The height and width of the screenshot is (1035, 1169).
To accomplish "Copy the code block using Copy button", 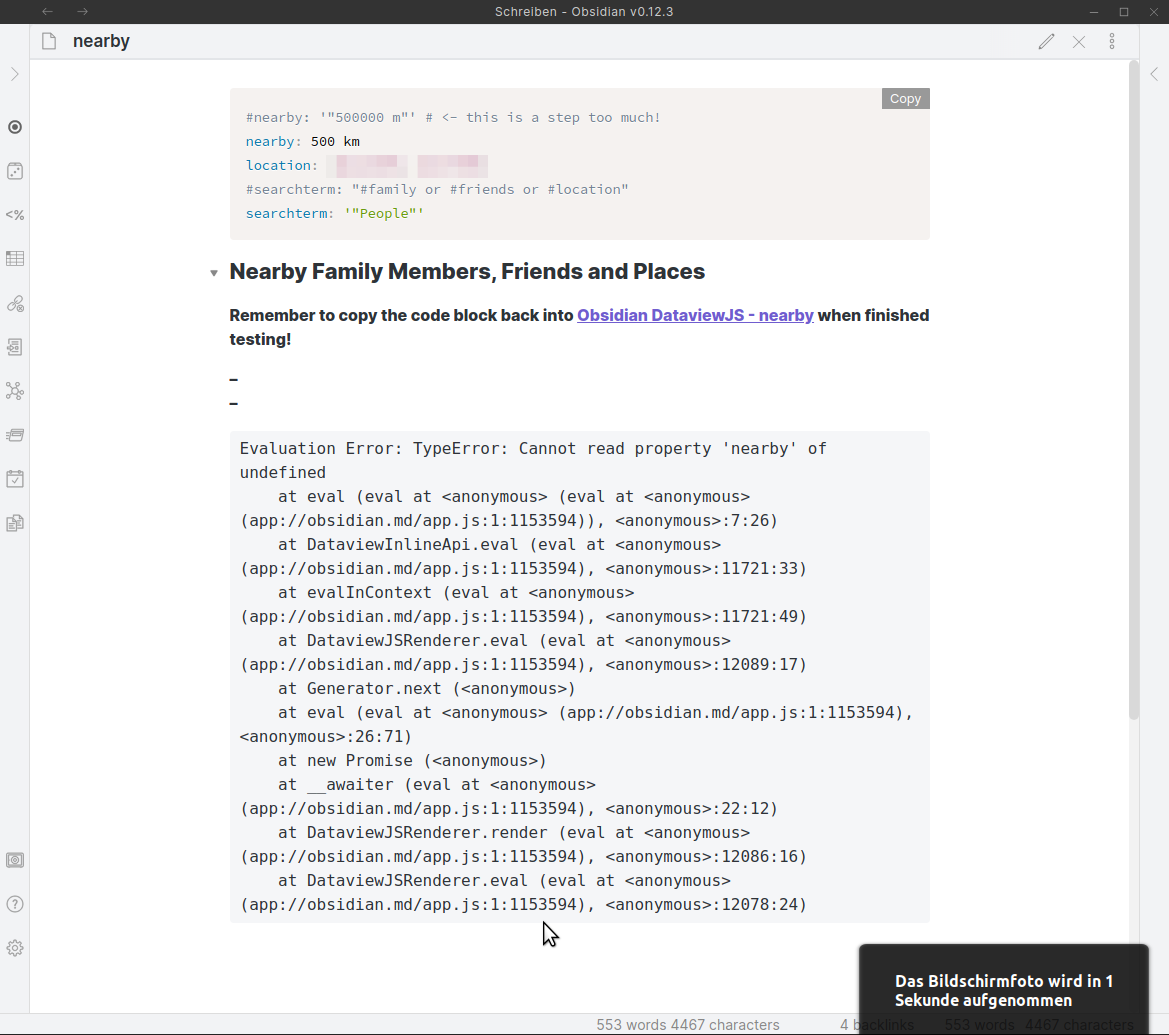I will tap(904, 98).
